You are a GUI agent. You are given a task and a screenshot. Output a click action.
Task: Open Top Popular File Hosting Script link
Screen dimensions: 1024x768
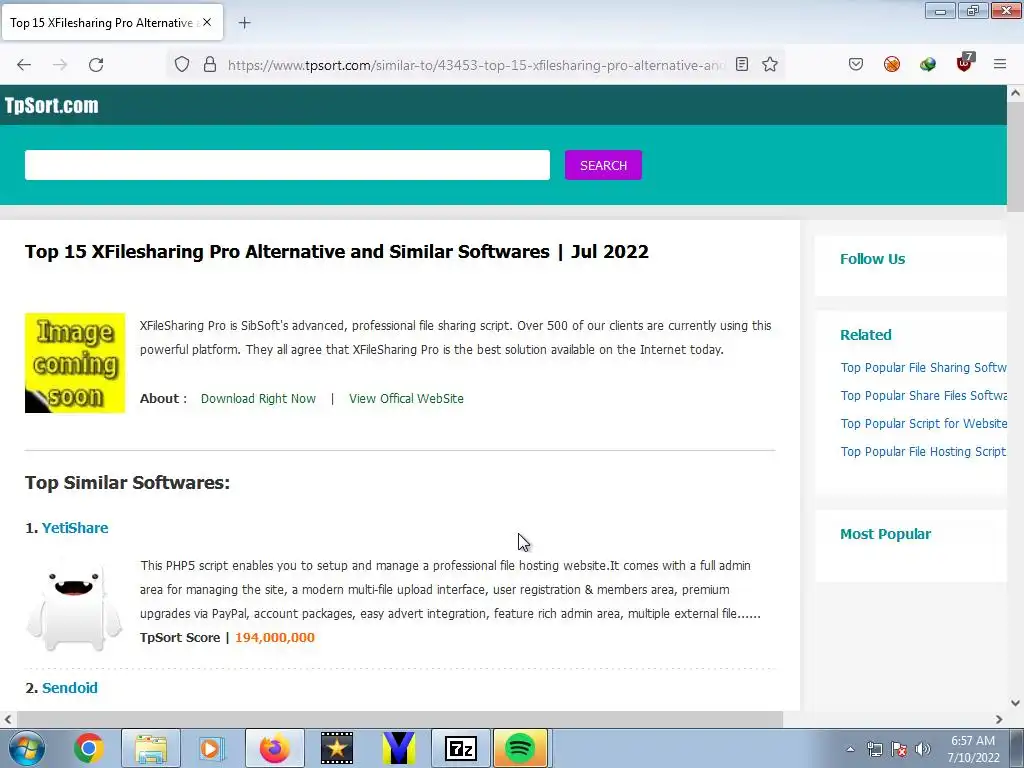(x=923, y=452)
